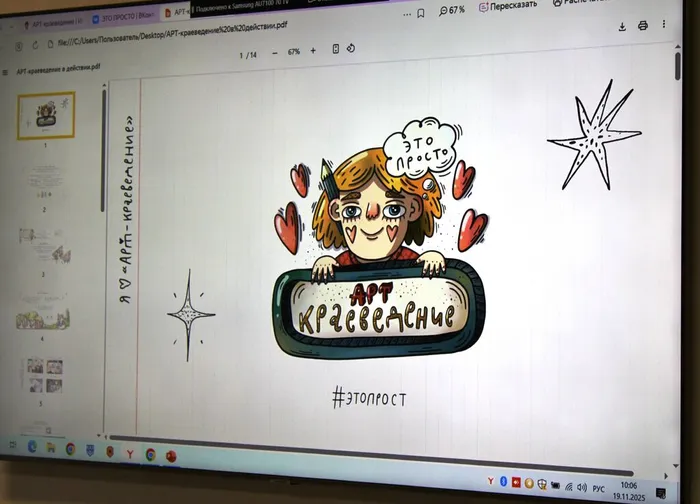Viewport: 700px width, 504px height.
Task: Click the rotate document icon
Action: tap(352, 50)
